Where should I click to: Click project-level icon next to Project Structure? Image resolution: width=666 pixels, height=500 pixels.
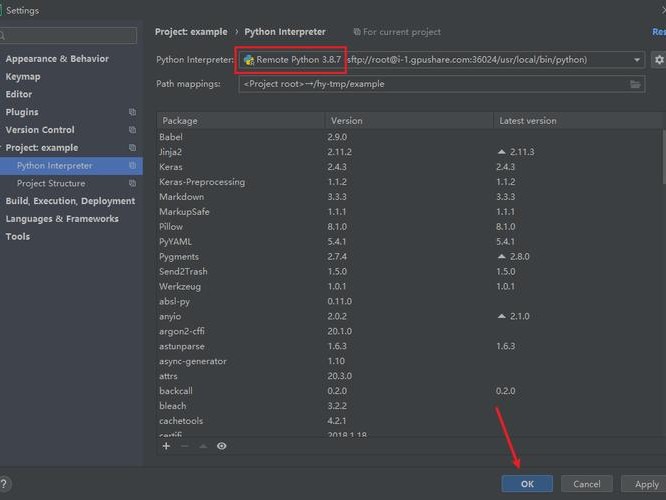pos(133,183)
